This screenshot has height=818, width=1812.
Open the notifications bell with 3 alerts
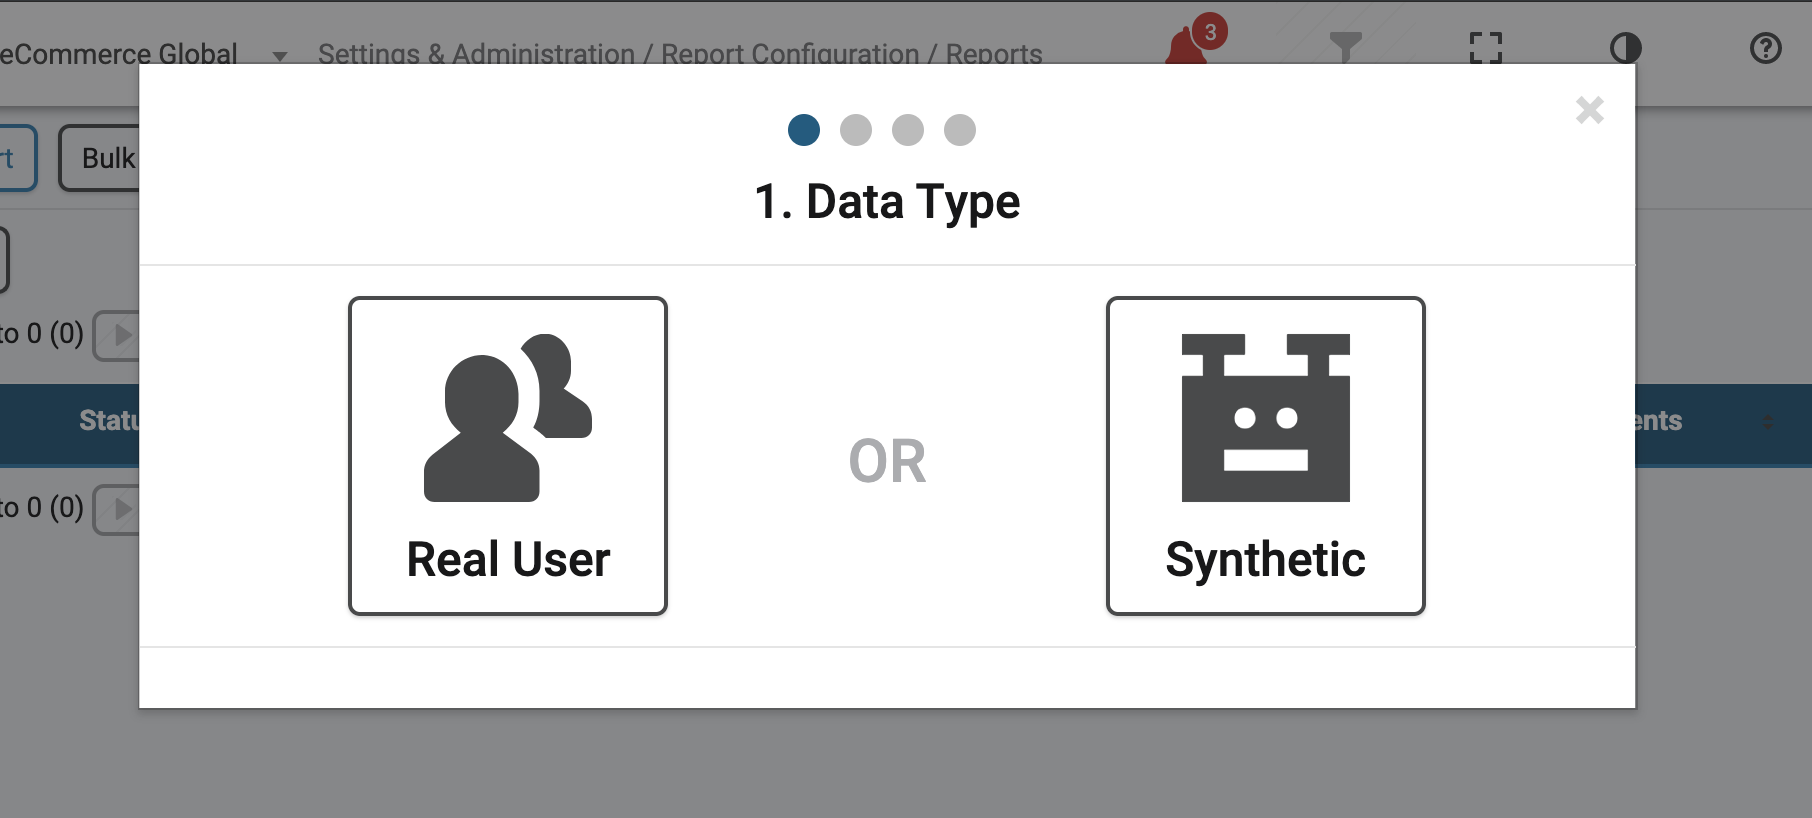pos(1190,44)
